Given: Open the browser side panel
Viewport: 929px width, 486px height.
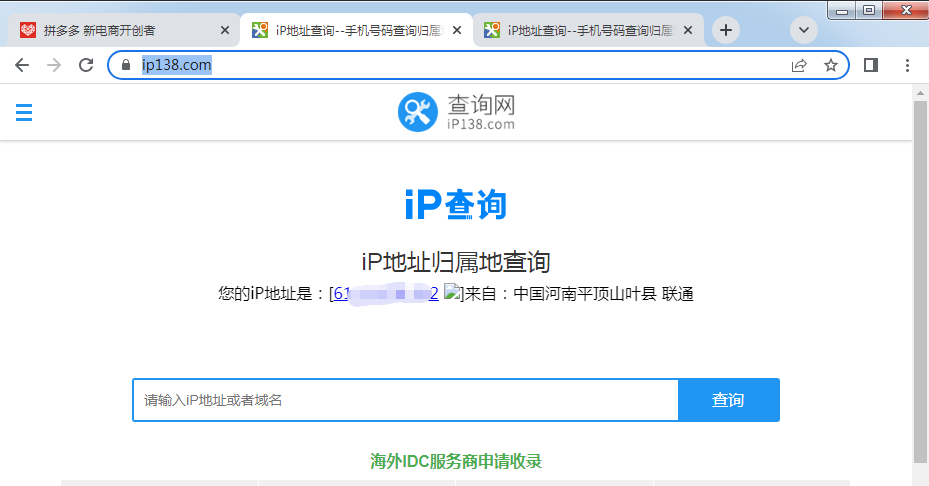Looking at the screenshot, I should pyautogui.click(x=871, y=65).
